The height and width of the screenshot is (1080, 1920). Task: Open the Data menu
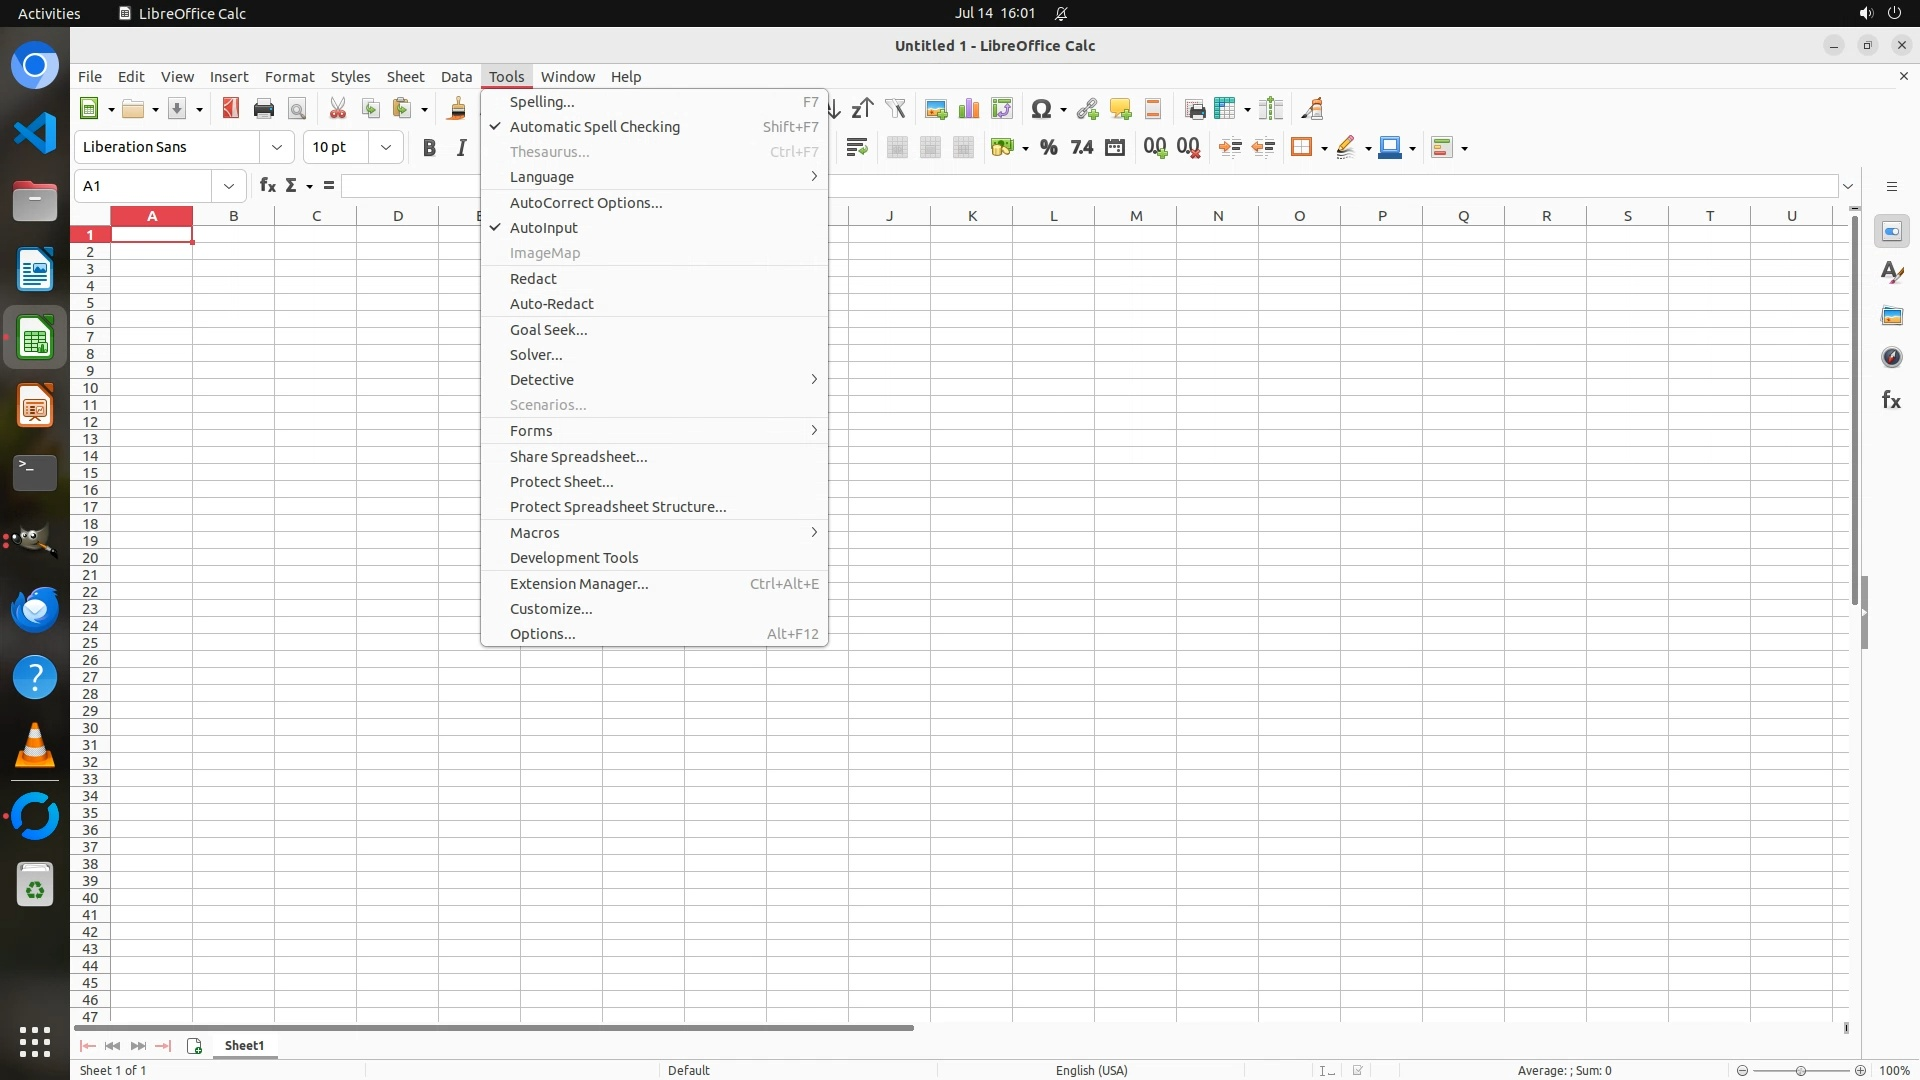pos(456,77)
